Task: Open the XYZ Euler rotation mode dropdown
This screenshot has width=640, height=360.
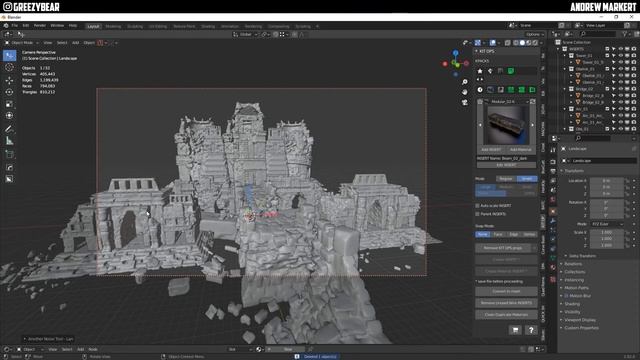Action: 607,224
